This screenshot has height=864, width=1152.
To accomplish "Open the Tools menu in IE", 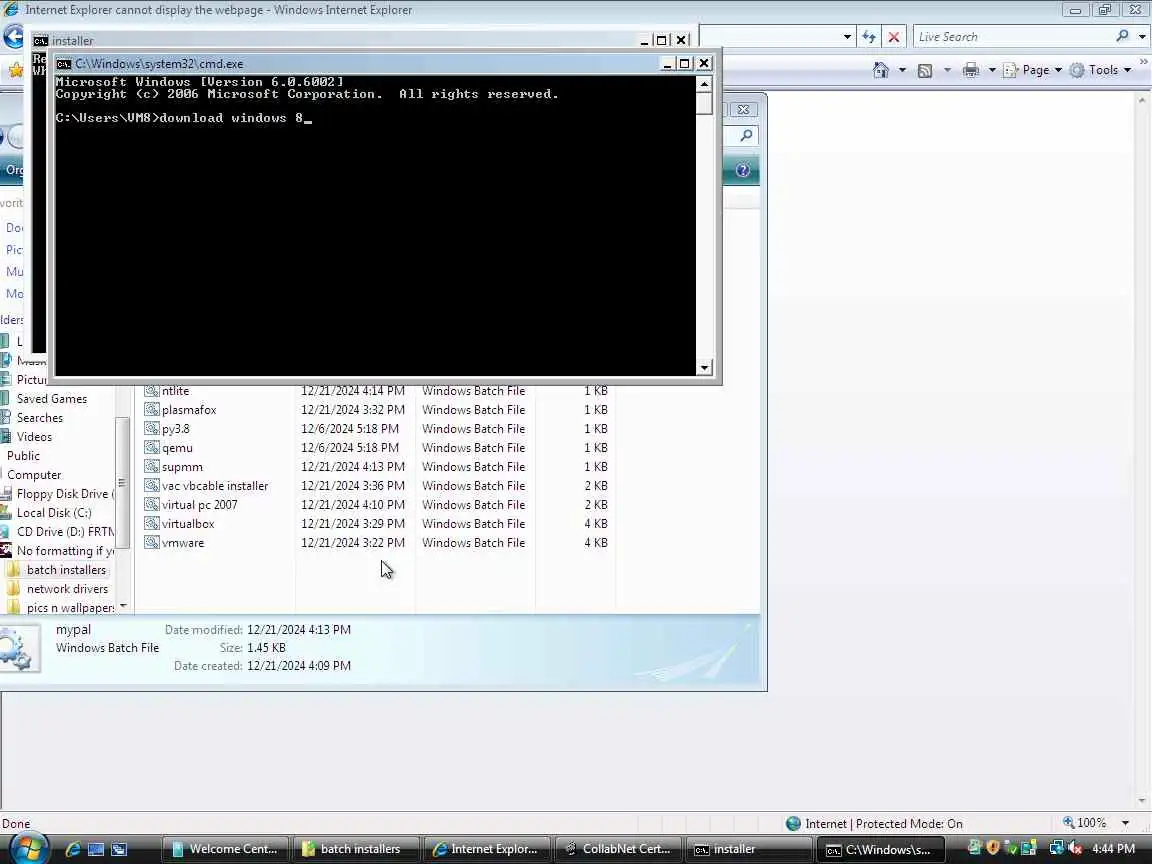I will (x=1101, y=70).
